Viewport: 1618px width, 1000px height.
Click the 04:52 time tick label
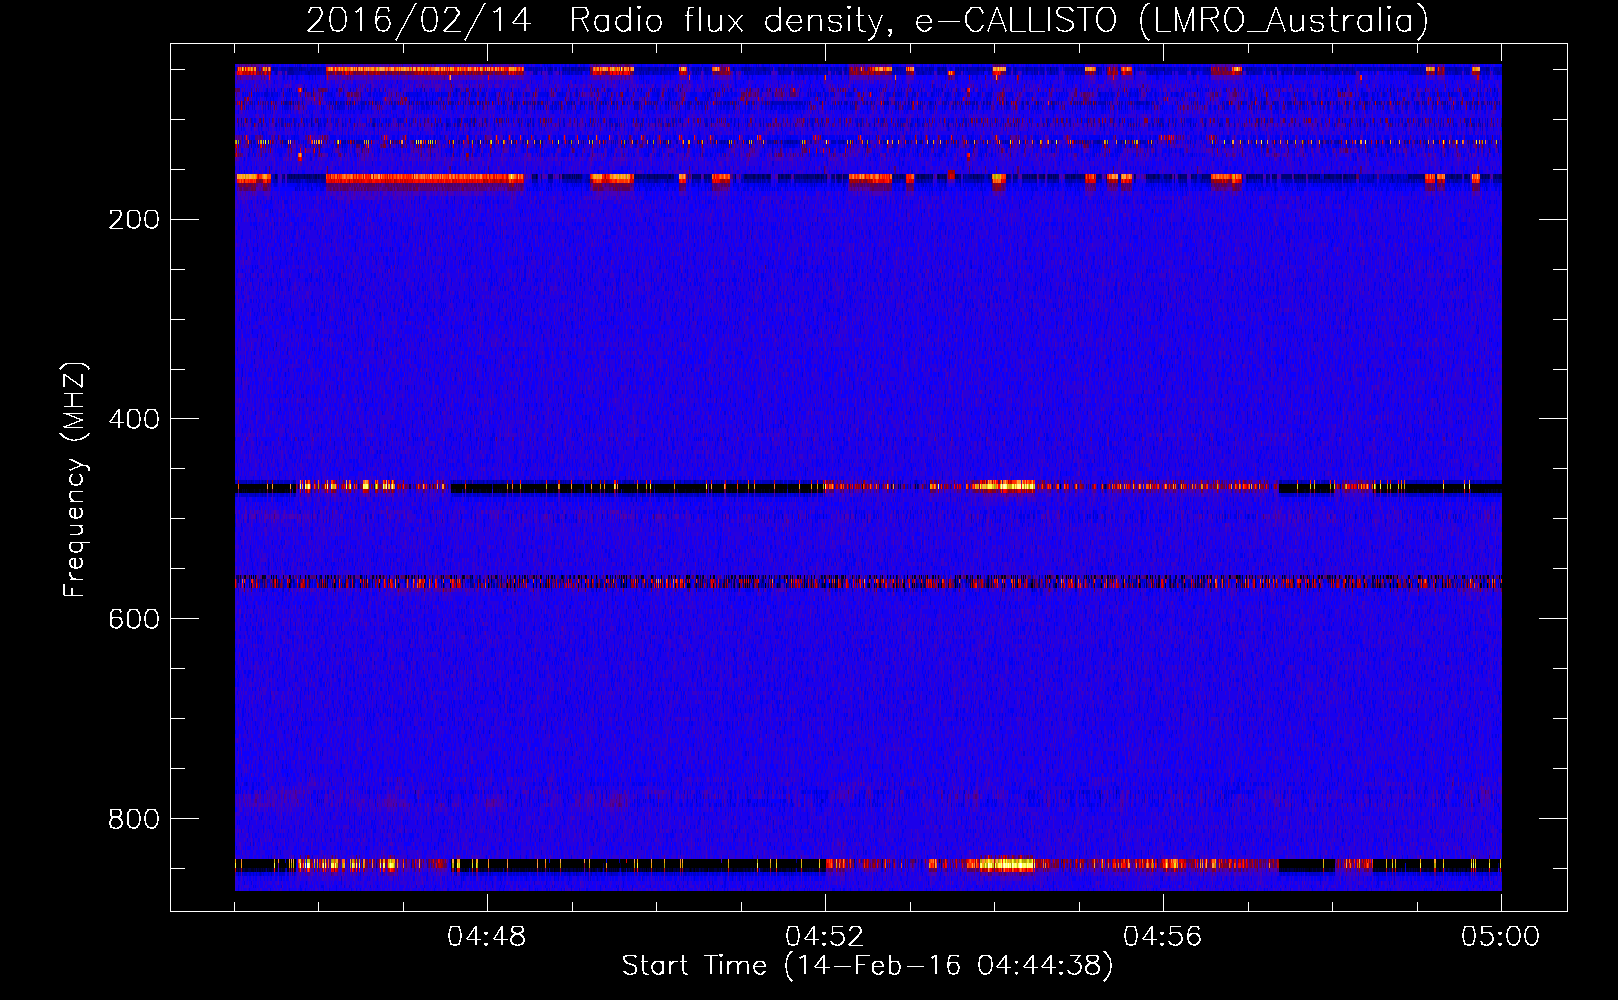825,937
